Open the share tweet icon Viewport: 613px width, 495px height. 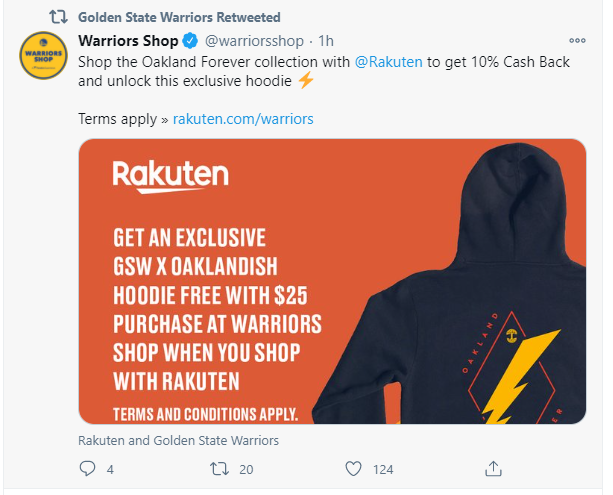click(493, 468)
